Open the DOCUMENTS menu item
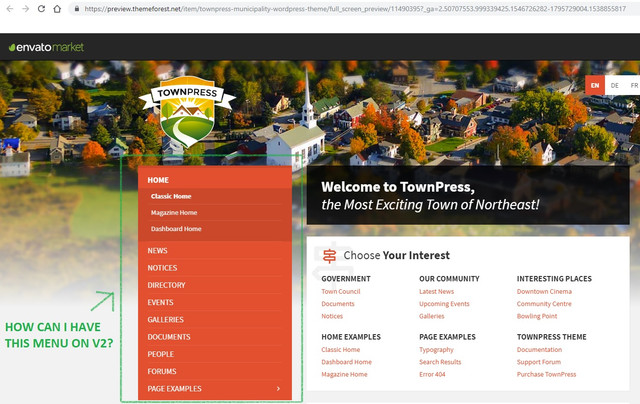The image size is (640, 404). (169, 337)
